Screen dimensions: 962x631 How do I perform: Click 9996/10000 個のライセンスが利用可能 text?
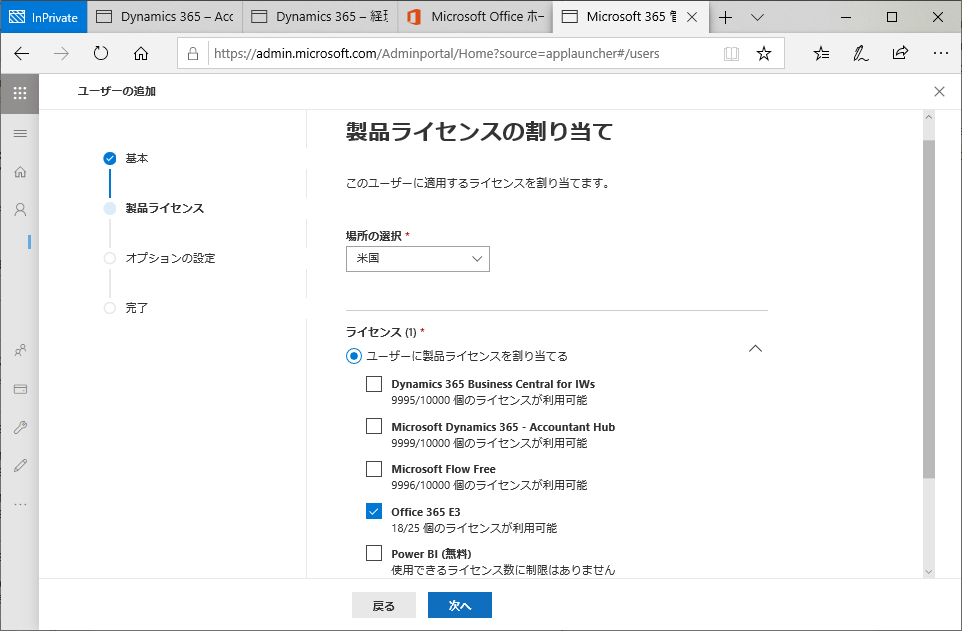pyautogui.click(x=489, y=486)
